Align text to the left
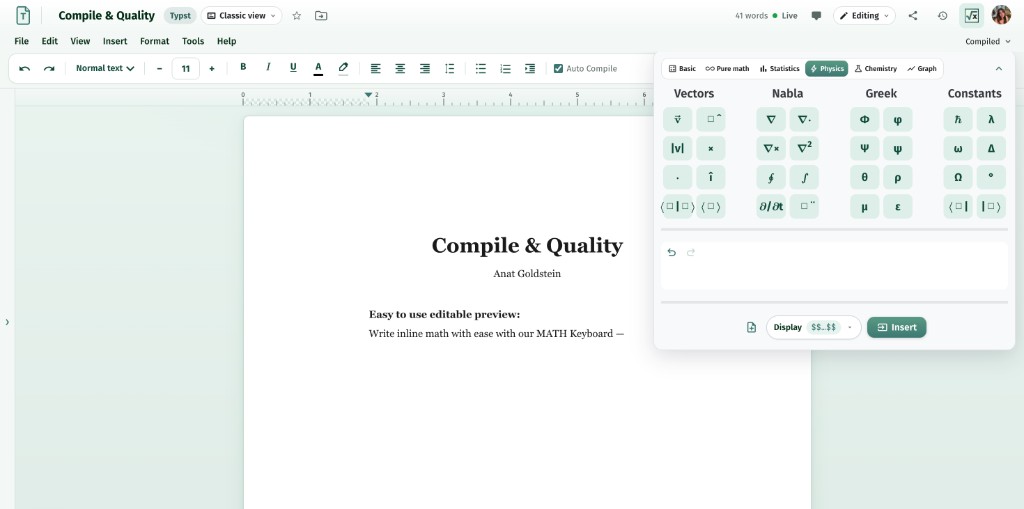The width and height of the screenshot is (1024, 509). [x=376, y=68]
